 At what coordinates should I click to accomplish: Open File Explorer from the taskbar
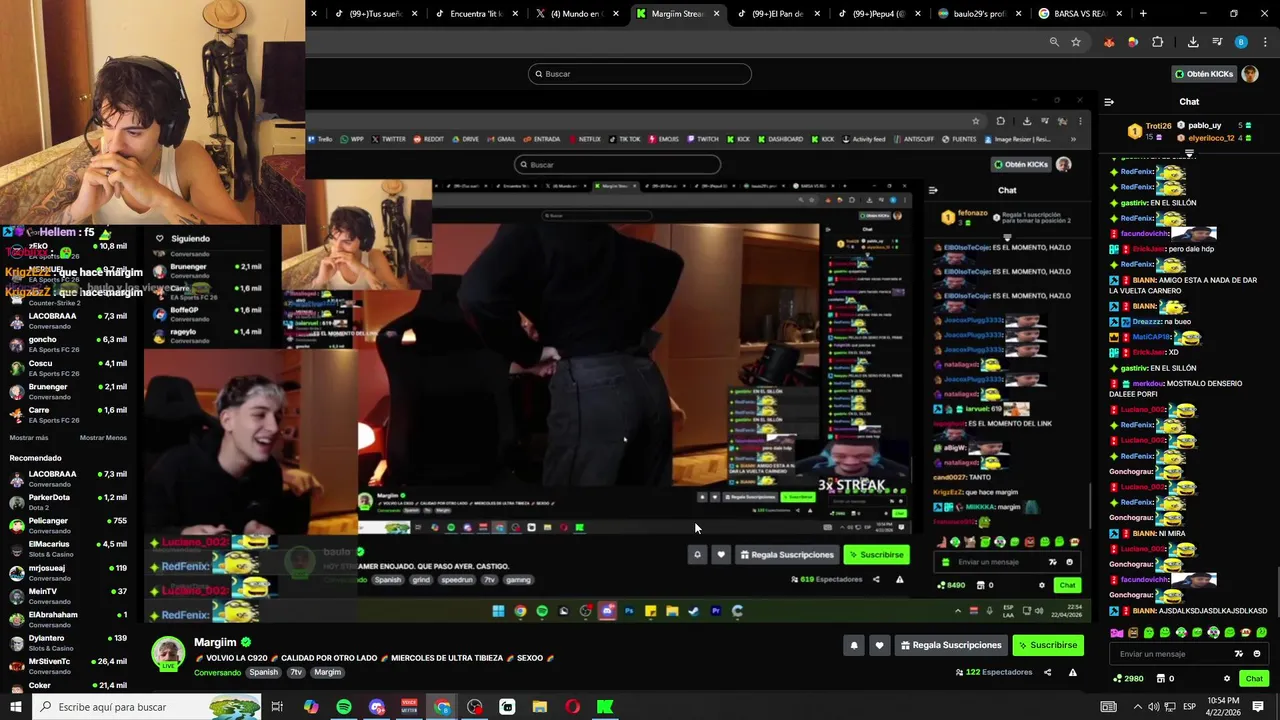tap(540, 707)
